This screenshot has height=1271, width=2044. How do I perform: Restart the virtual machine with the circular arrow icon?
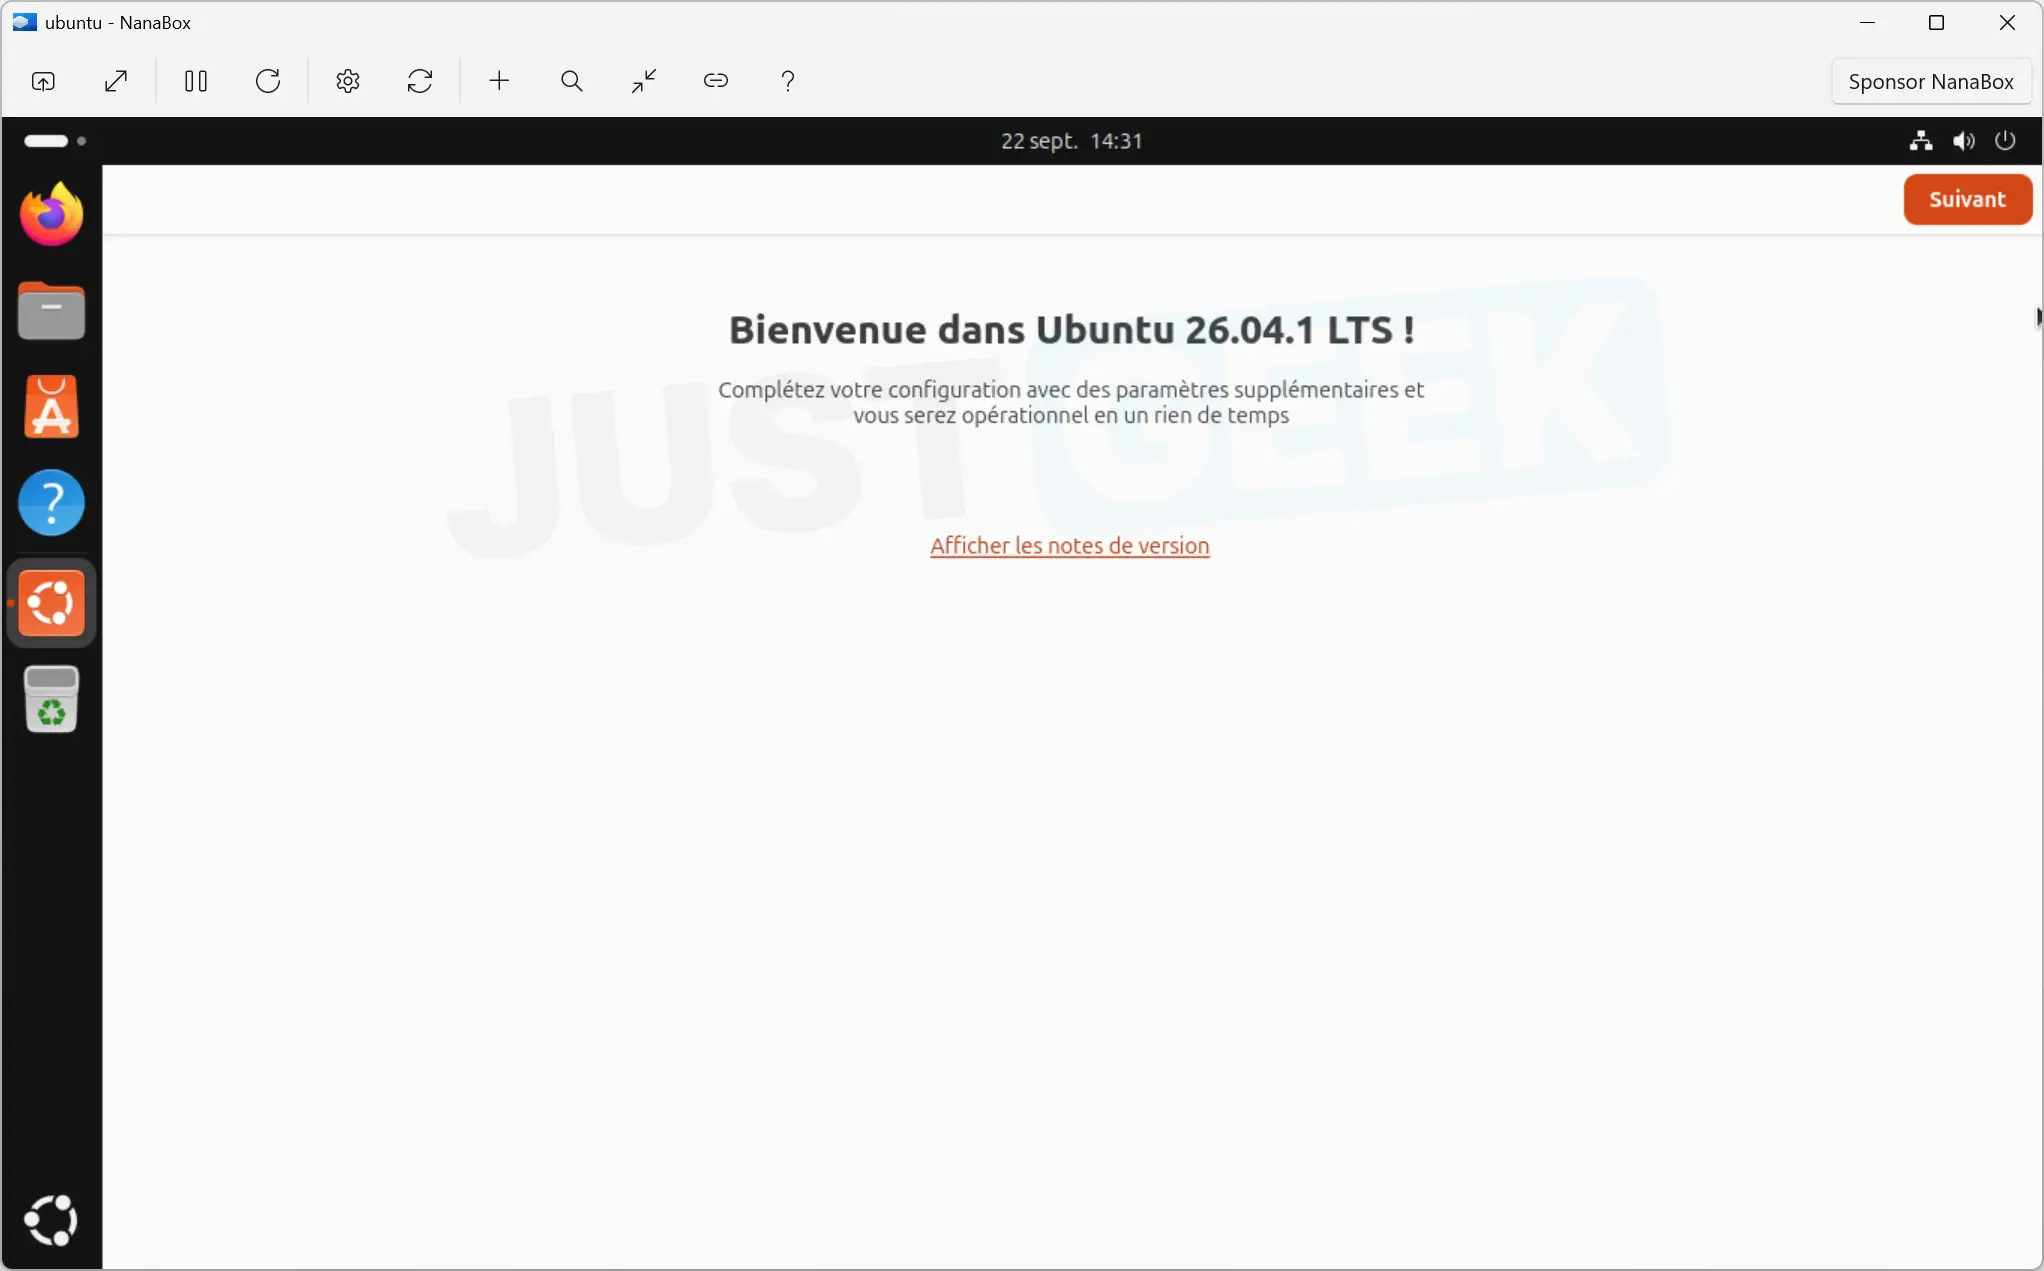pyautogui.click(x=268, y=81)
